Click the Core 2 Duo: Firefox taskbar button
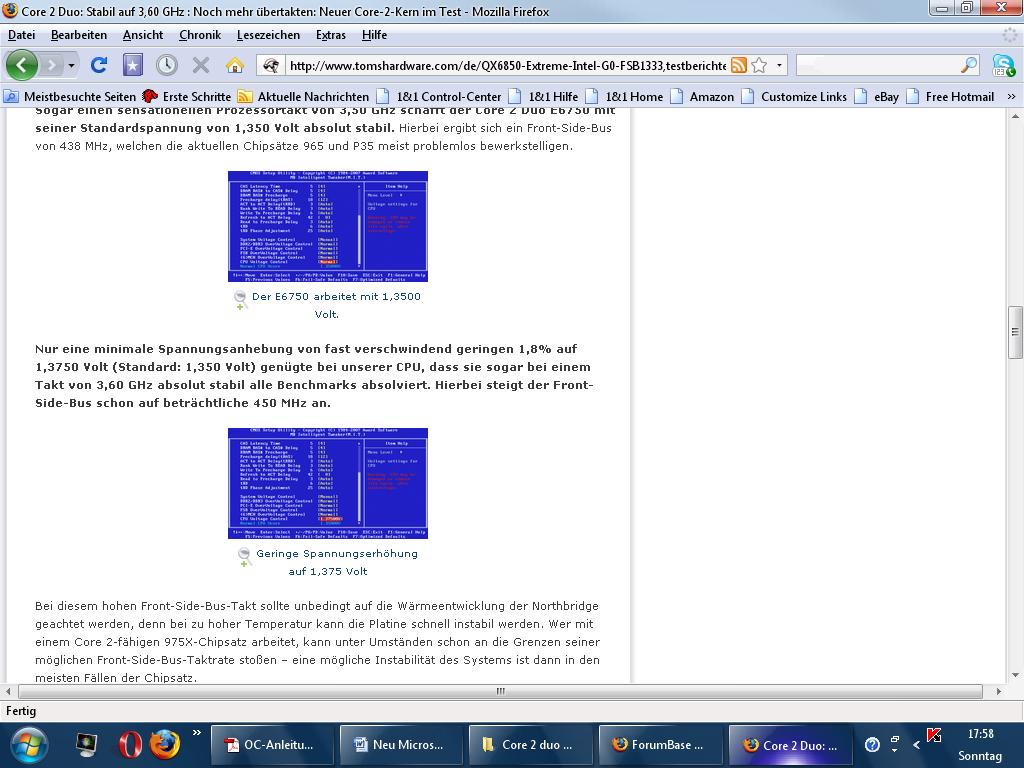Viewport: 1024px width, 768px height. point(790,745)
